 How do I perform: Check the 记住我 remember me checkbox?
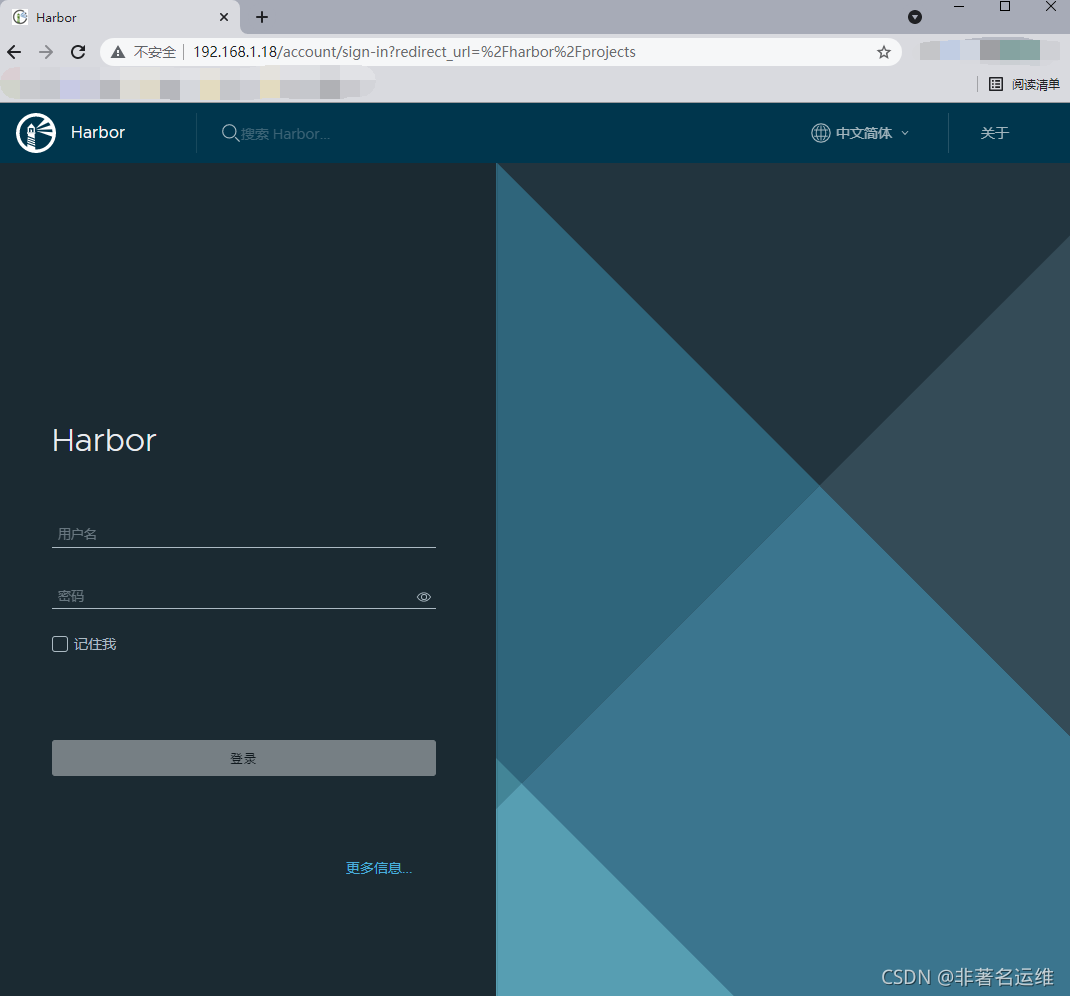(60, 644)
